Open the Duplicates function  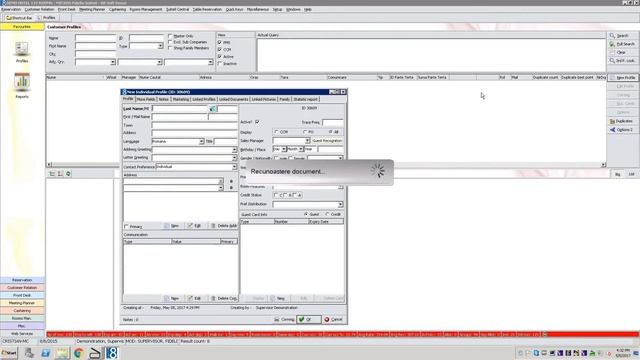click(x=622, y=121)
